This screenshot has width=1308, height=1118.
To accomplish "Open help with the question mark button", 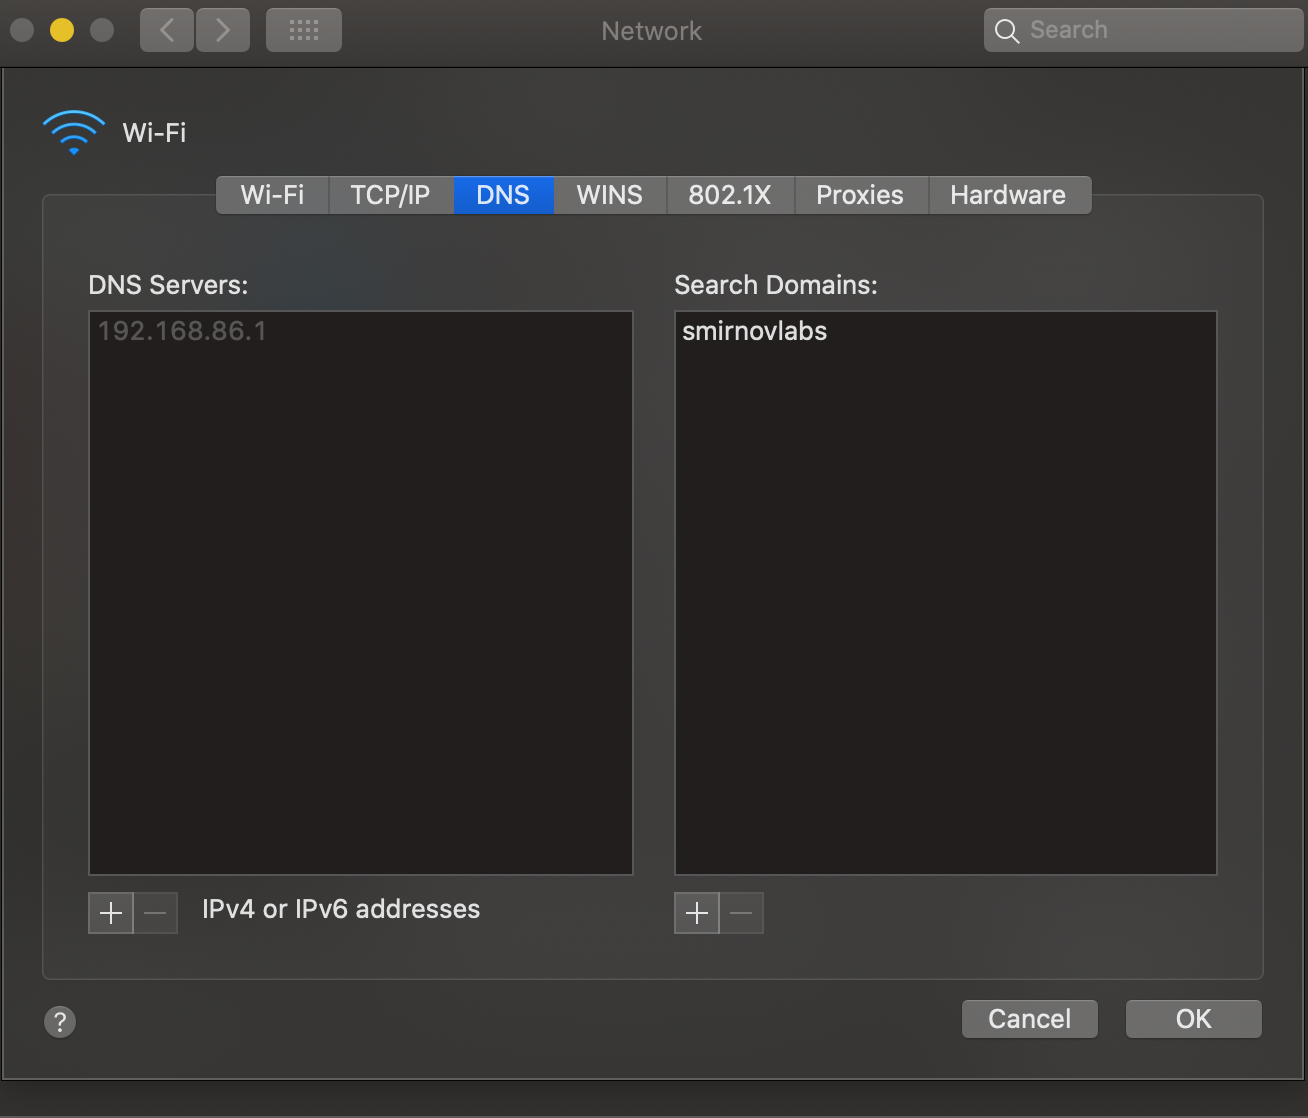I will point(60,1022).
